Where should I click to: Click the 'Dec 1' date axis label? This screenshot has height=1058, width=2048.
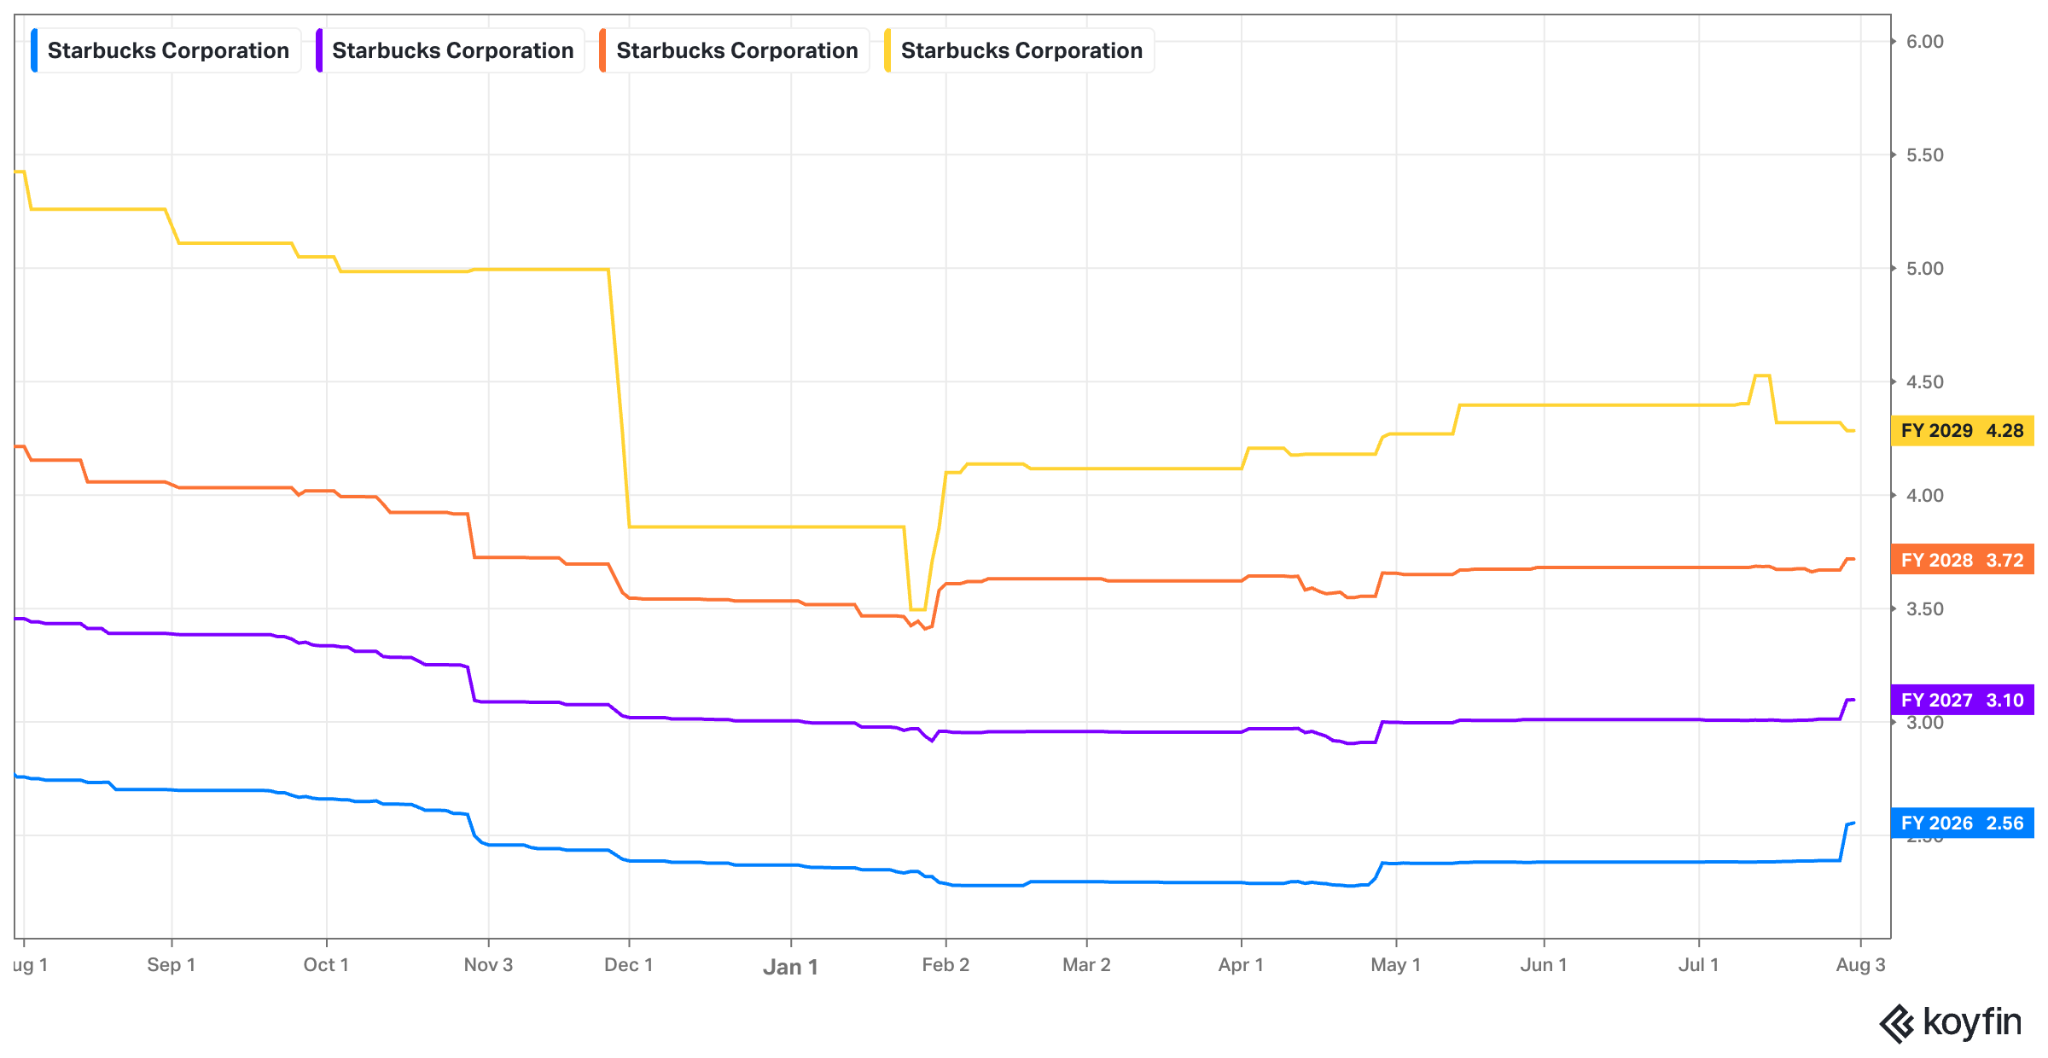[629, 965]
